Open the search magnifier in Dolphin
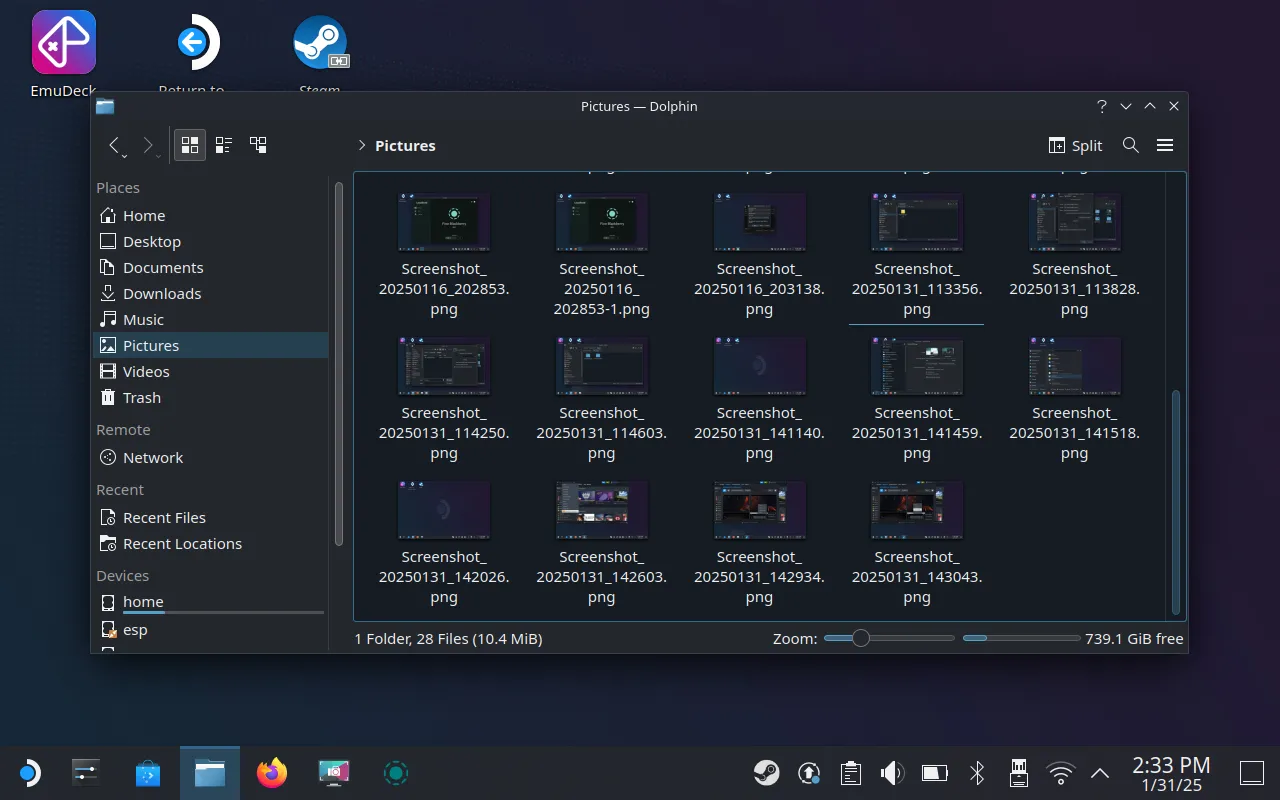 tap(1130, 145)
